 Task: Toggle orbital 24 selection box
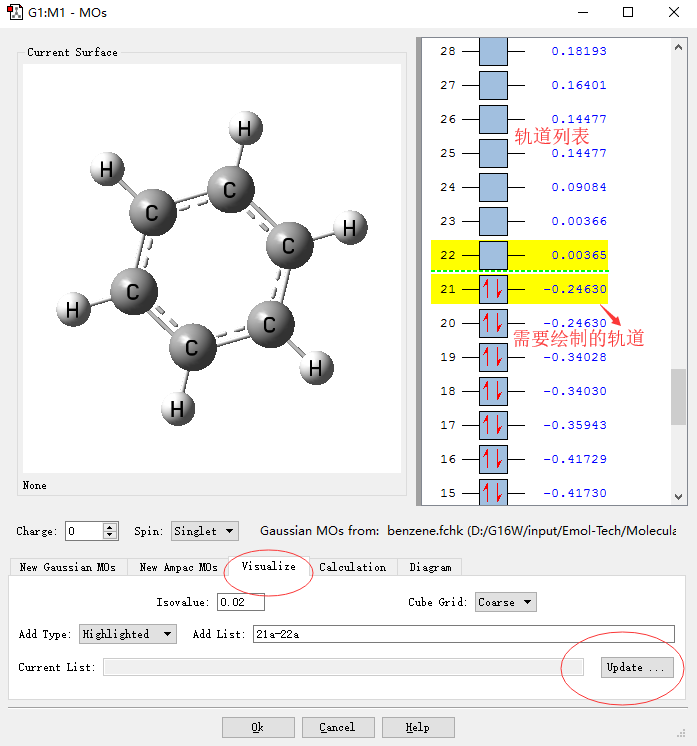tap(493, 187)
